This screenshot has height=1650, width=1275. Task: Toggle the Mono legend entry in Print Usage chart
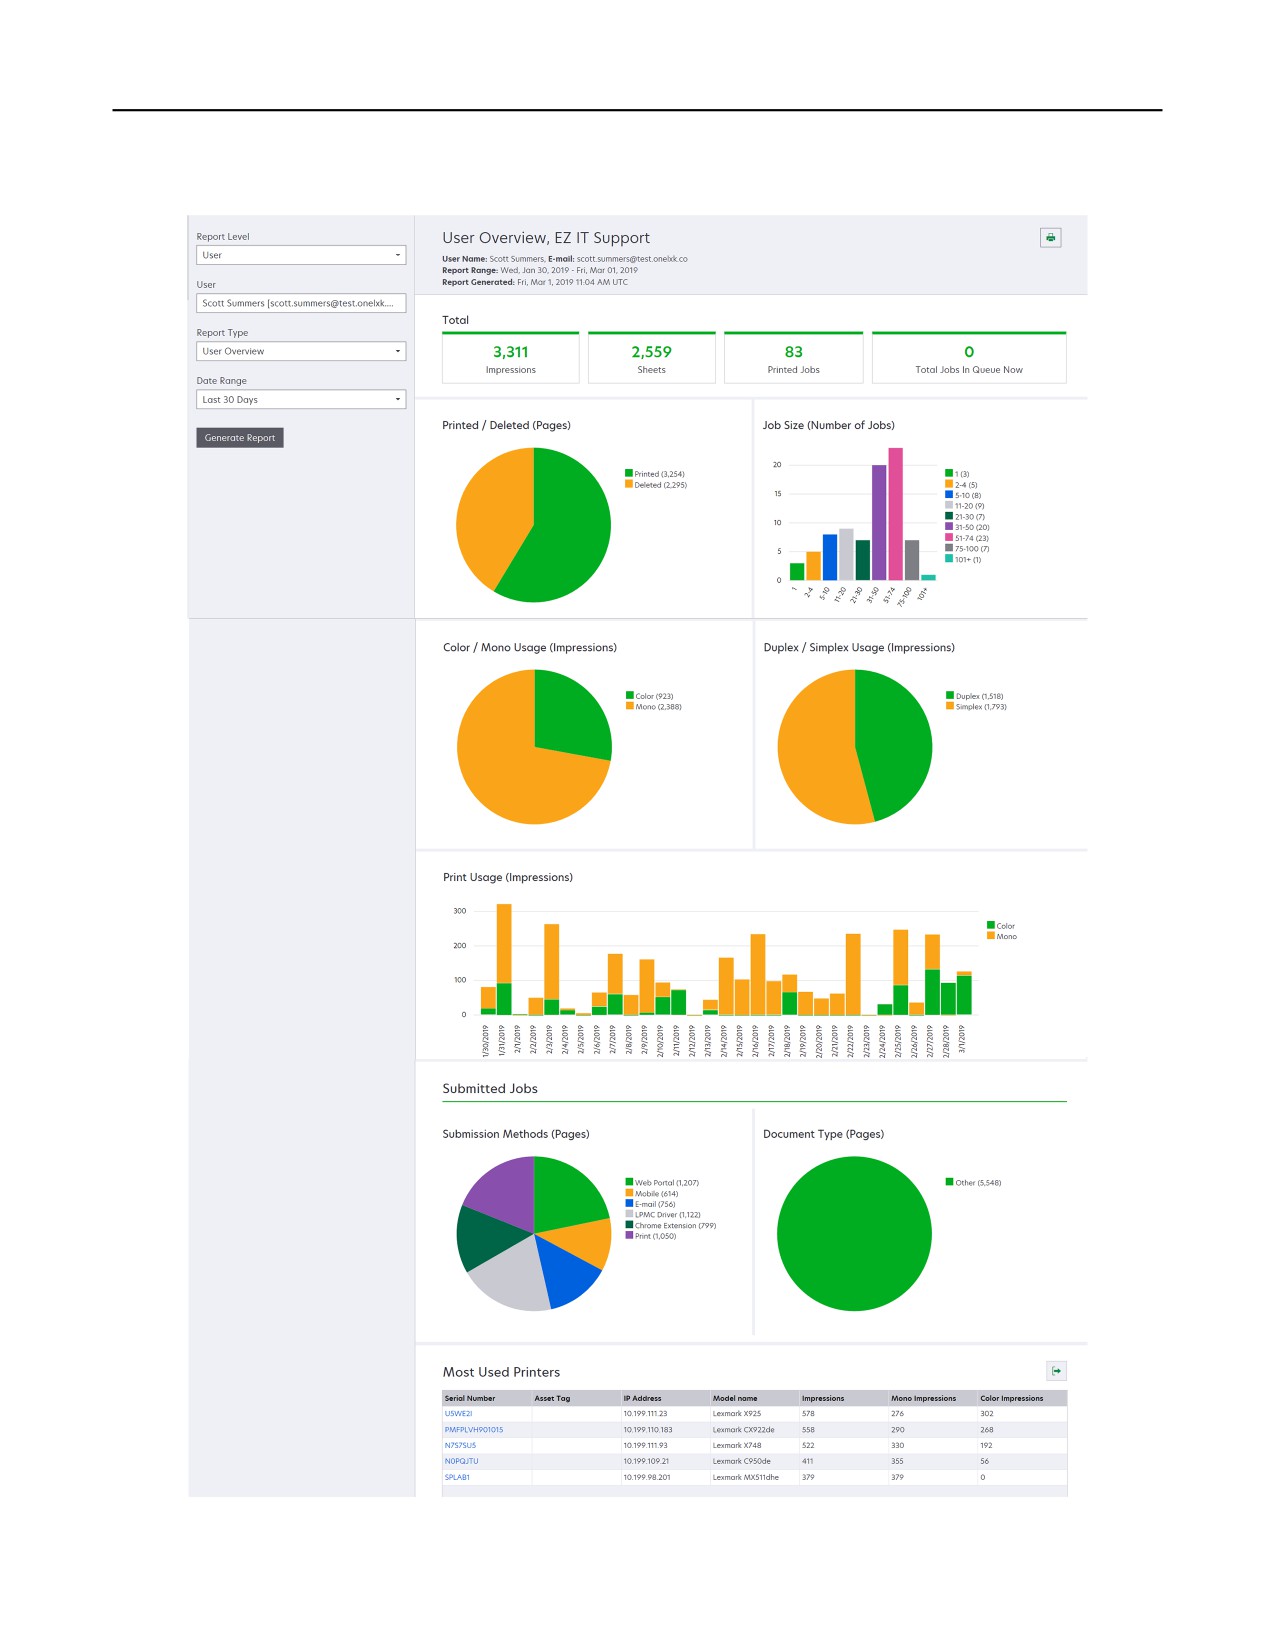pyautogui.click(x=1002, y=936)
